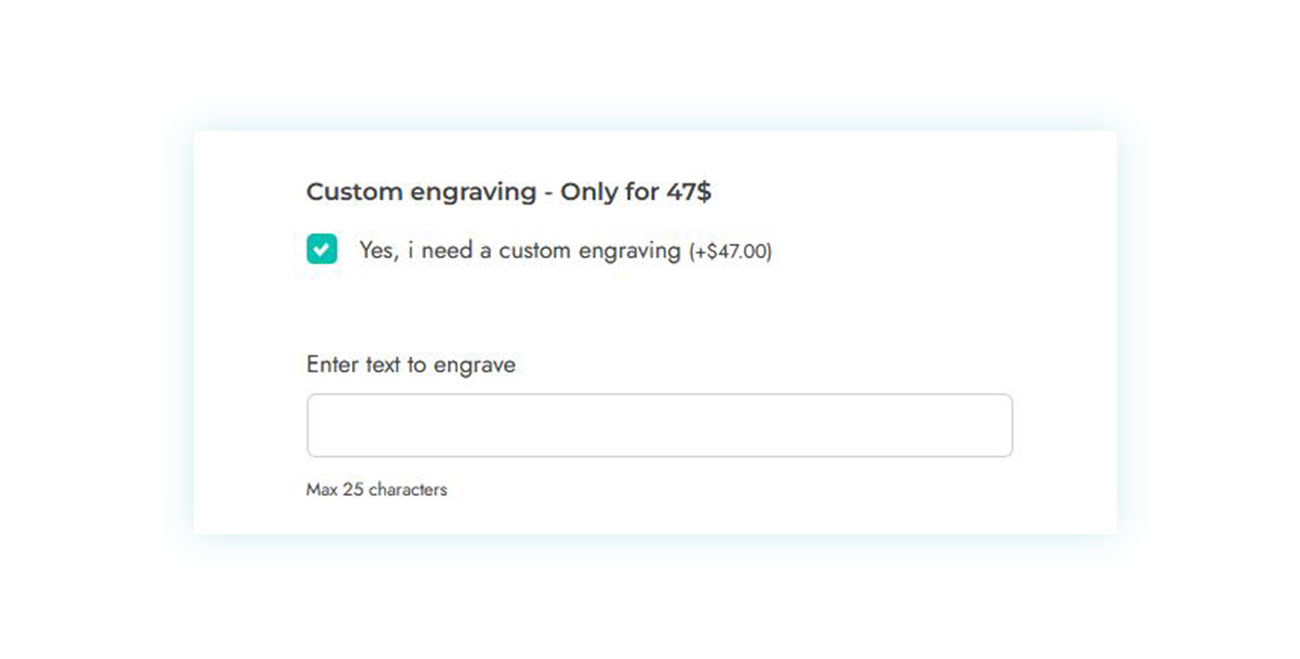Uncheck the teal custom engraving checkbox
The image size is (1300, 659).
click(x=322, y=249)
